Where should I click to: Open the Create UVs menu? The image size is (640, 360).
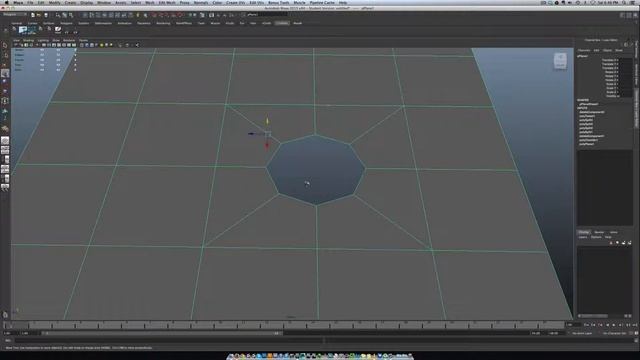coord(236,2)
